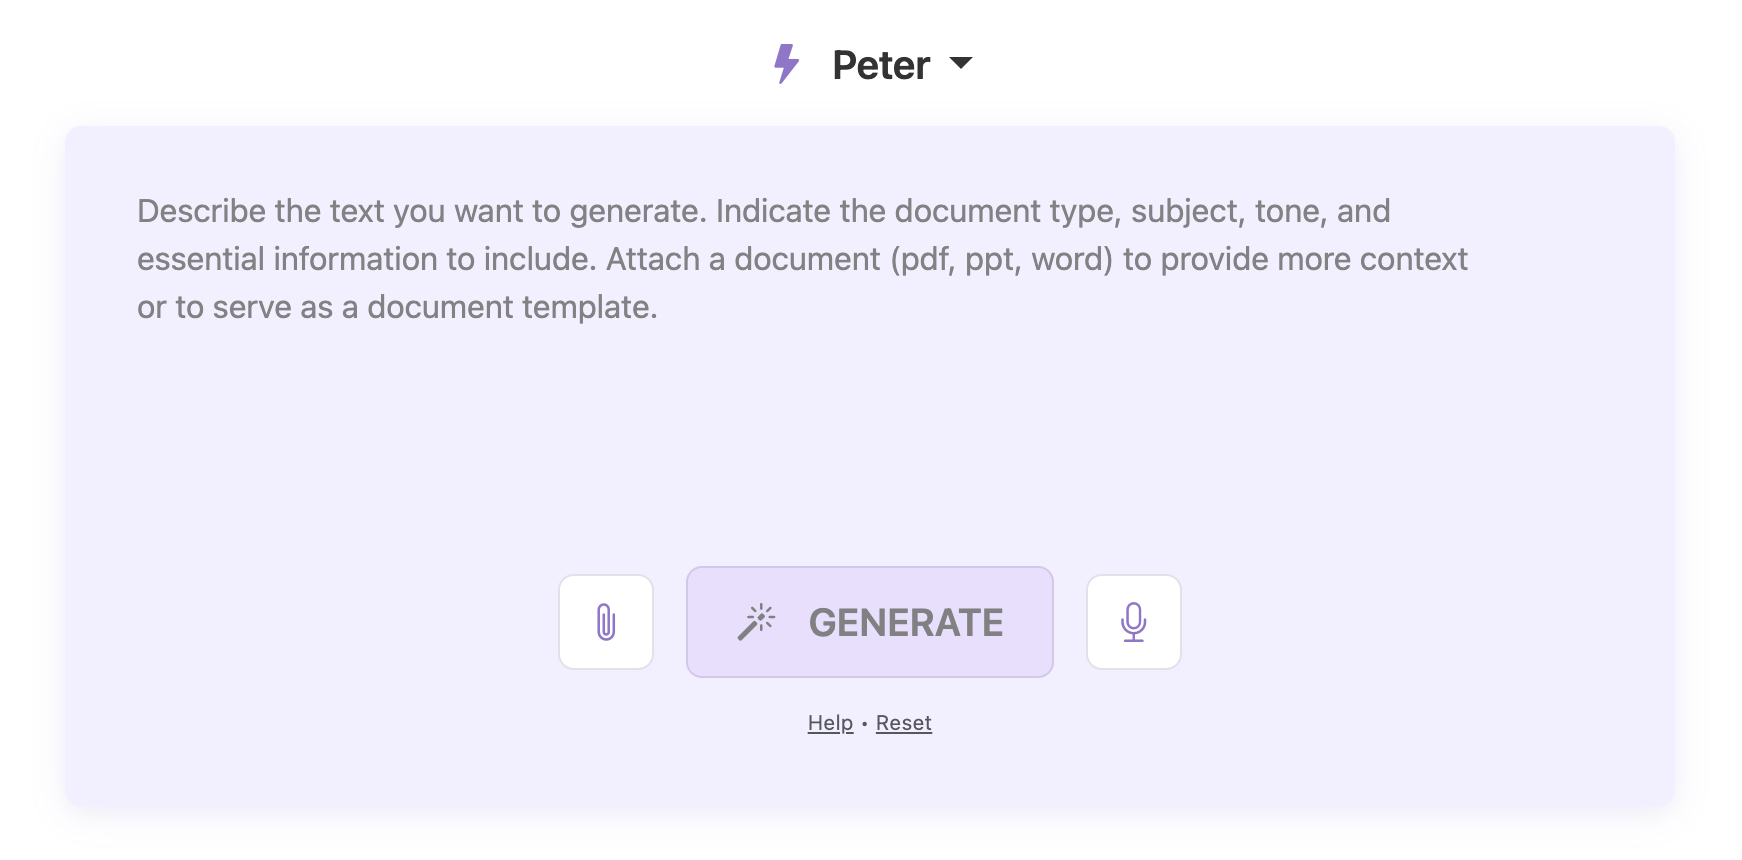Open the Help link
Viewport: 1742px width, 860px height.
[x=828, y=722]
